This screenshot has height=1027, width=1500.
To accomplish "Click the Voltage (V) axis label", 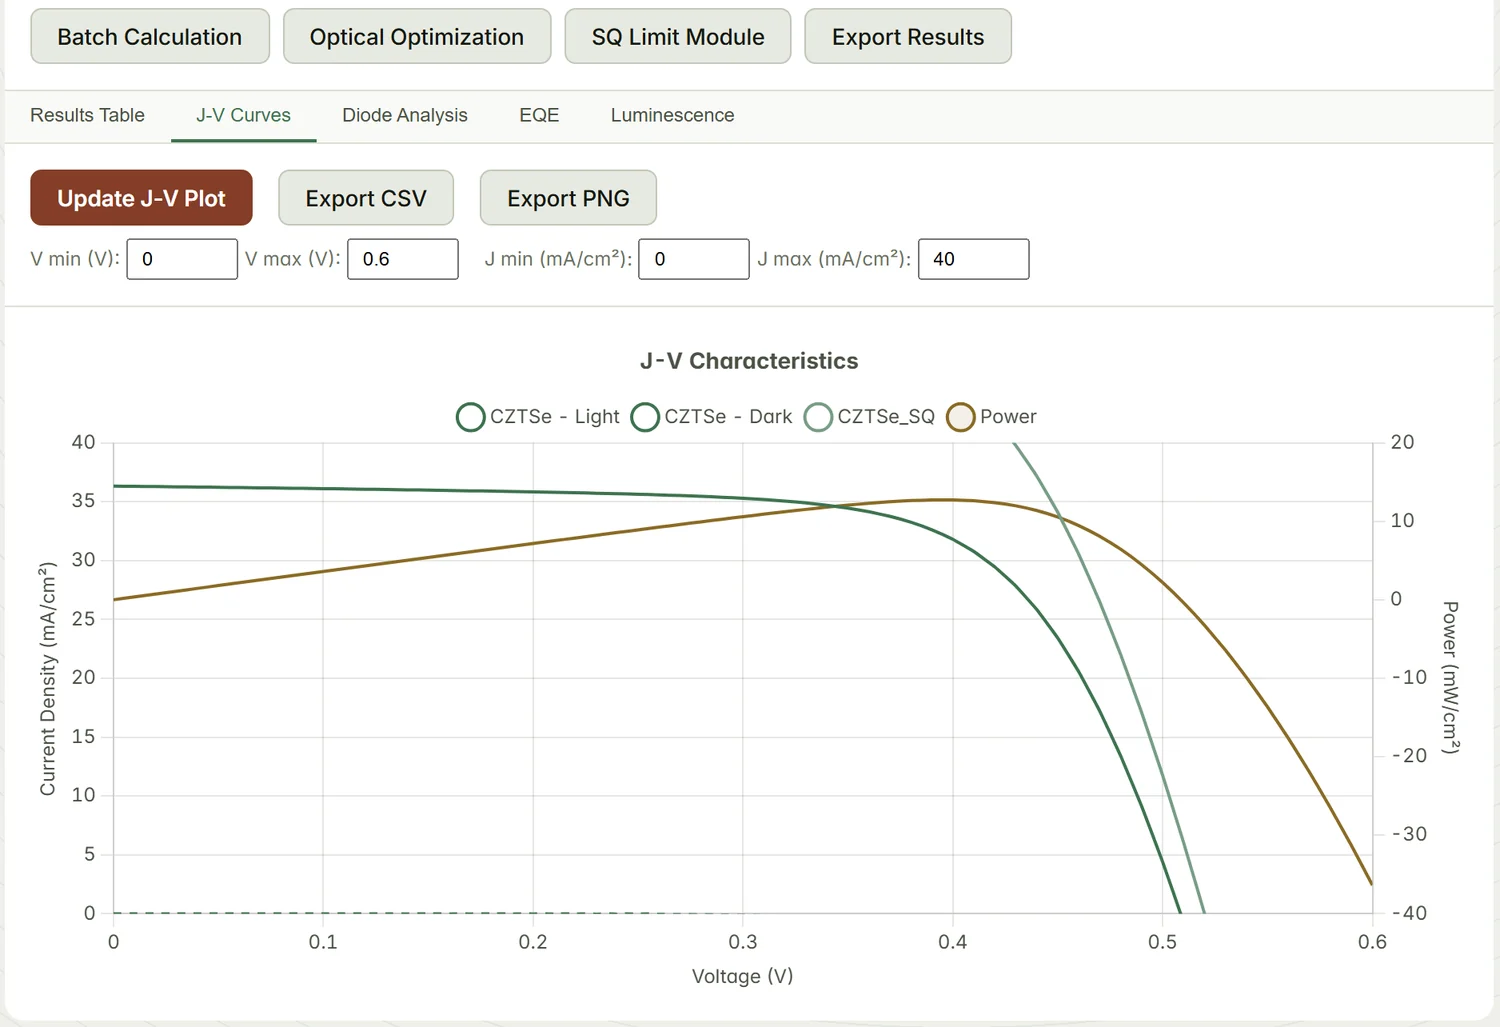I will click(x=743, y=976).
